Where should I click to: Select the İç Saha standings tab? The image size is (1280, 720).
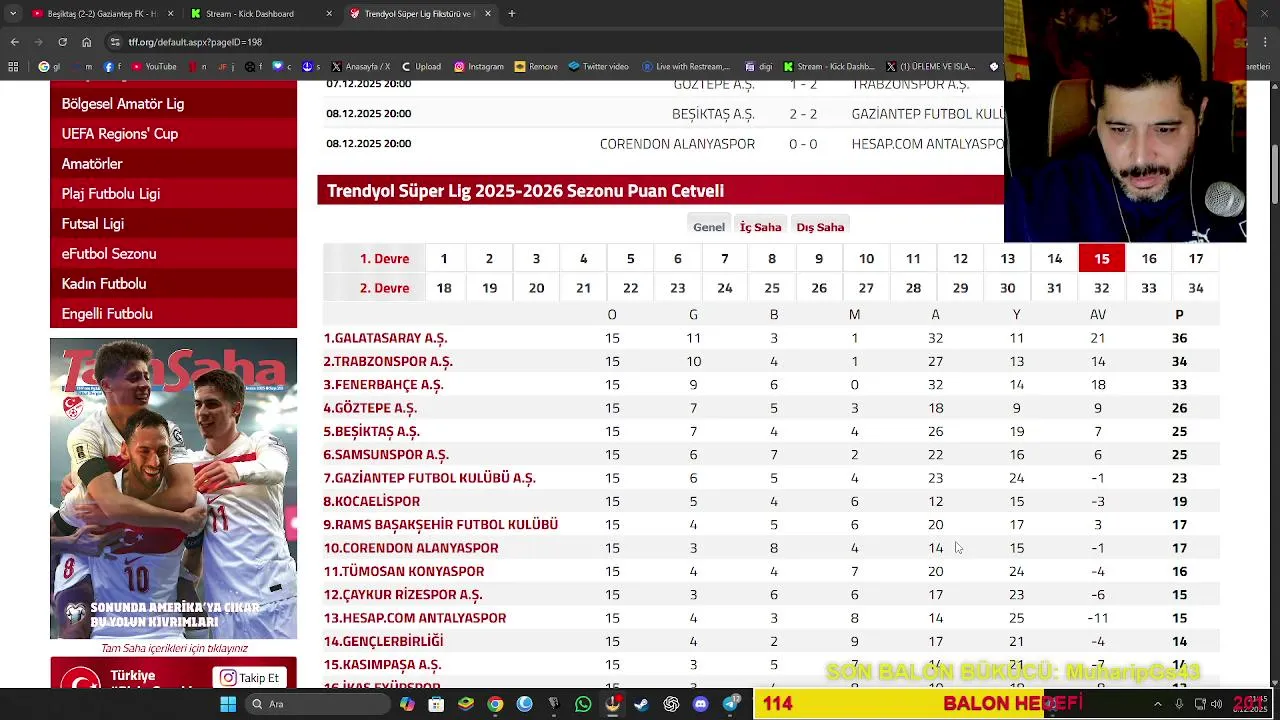(760, 227)
